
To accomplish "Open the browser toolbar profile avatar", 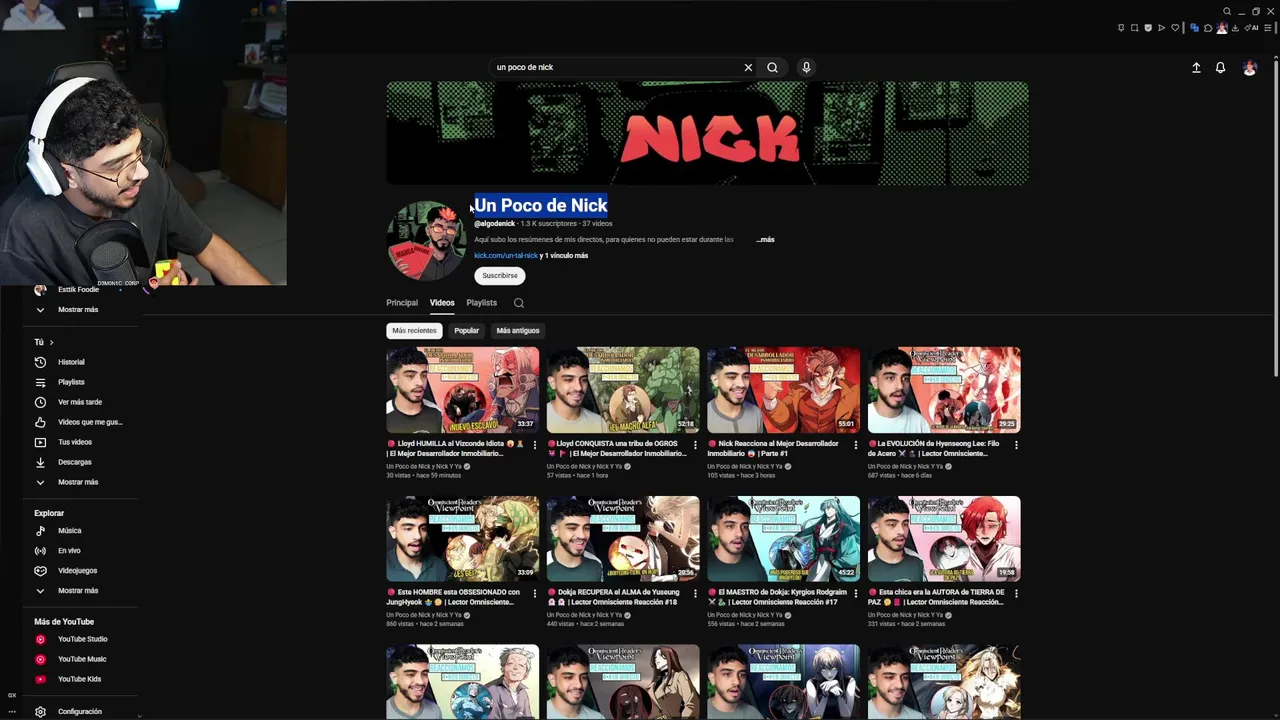I will point(1222,28).
